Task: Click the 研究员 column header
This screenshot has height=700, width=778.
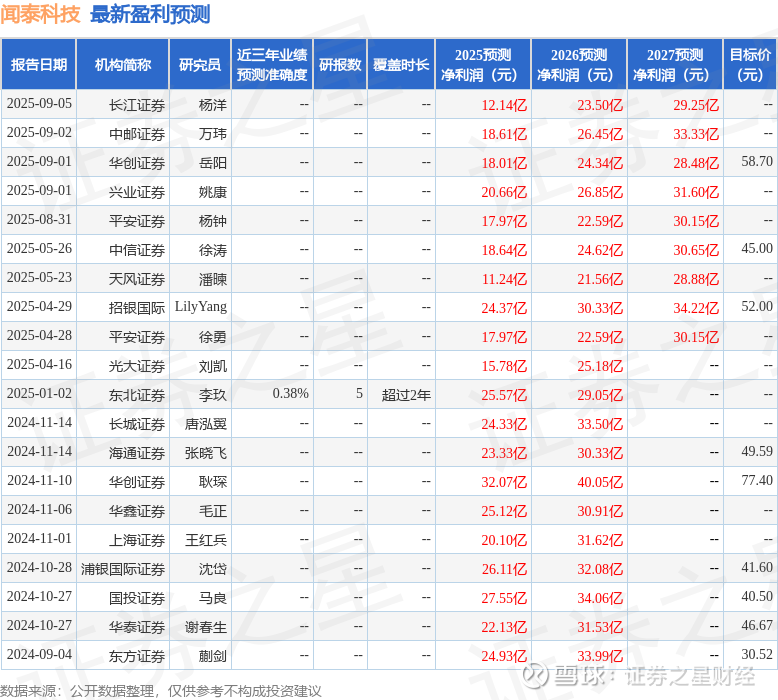Action: pyautogui.click(x=200, y=64)
